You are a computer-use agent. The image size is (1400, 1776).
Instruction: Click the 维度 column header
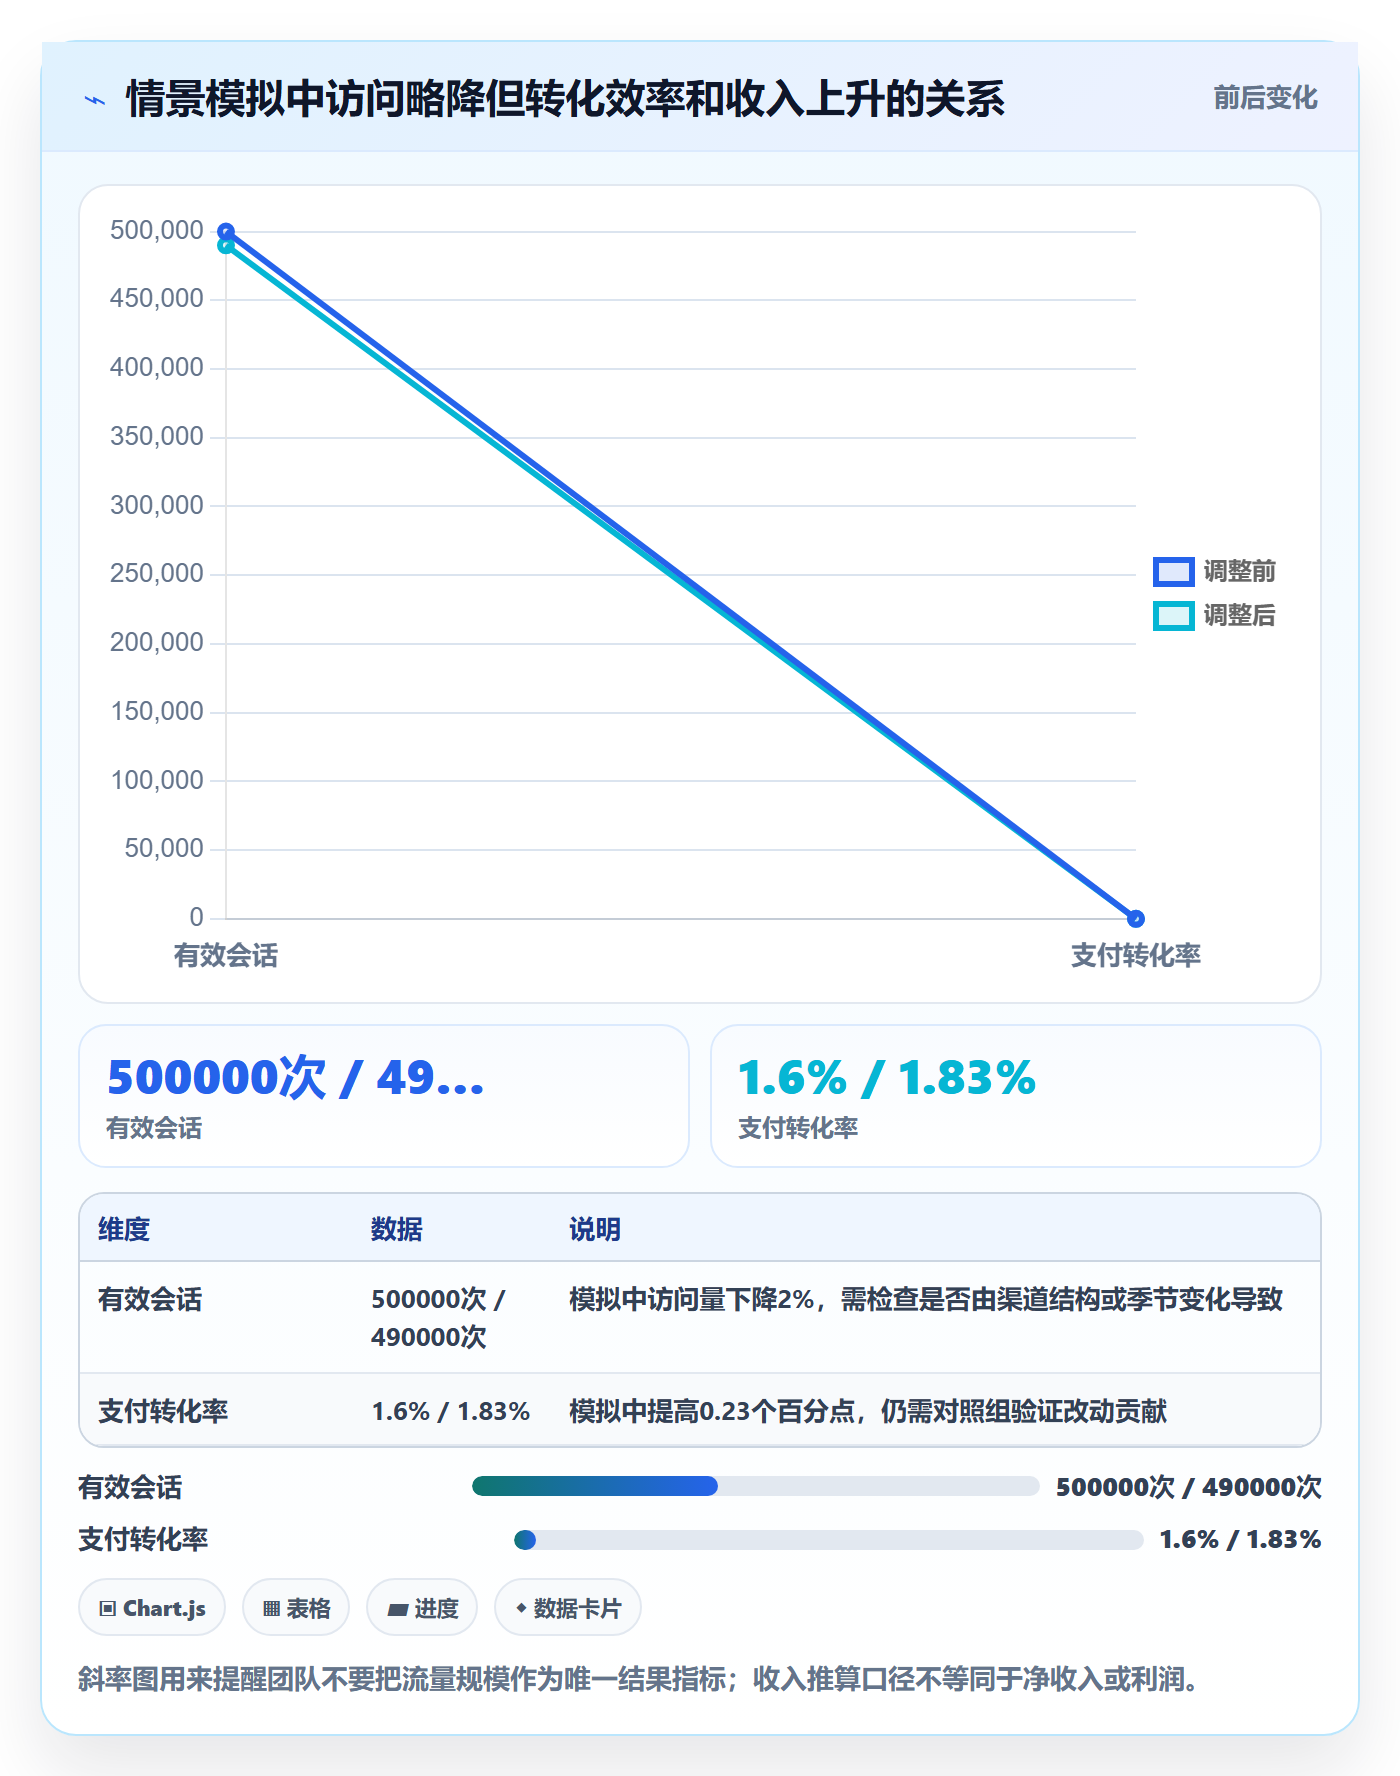(124, 1229)
